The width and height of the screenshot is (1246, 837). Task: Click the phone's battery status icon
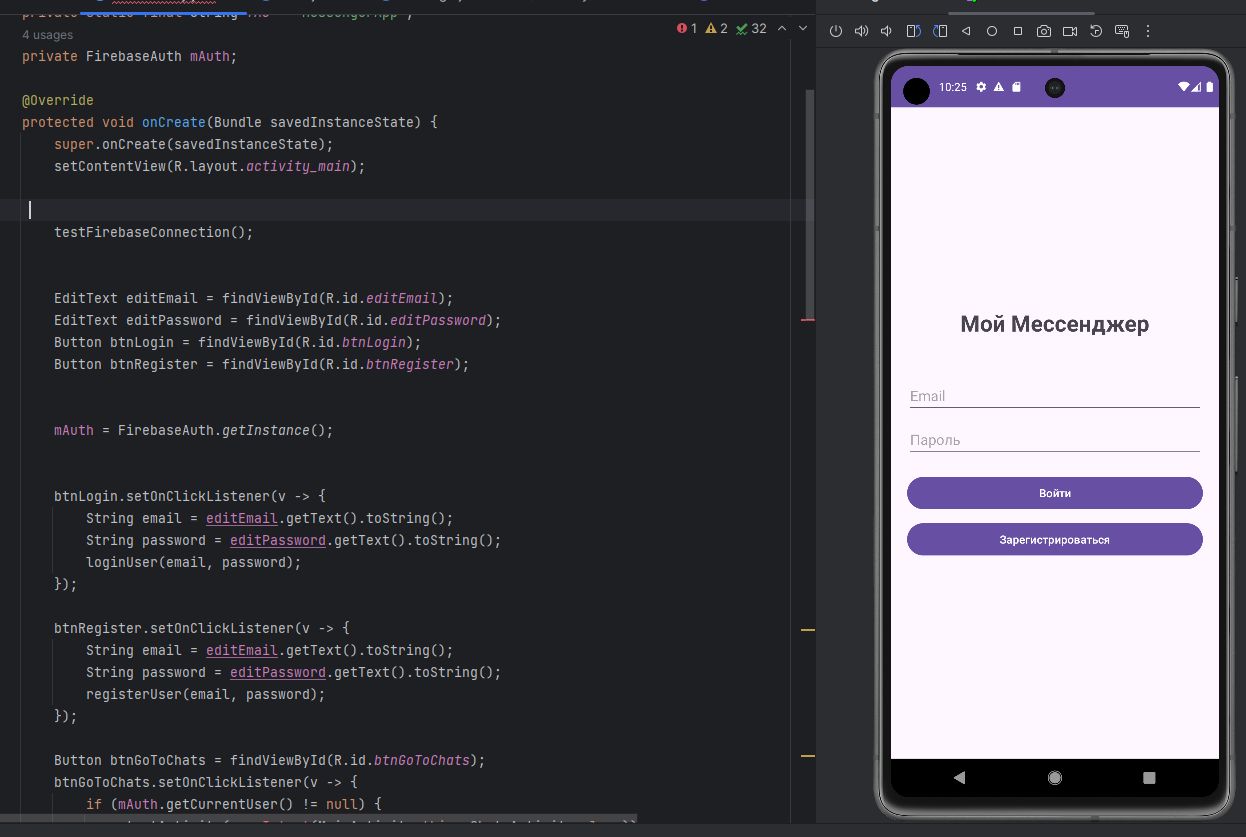[x=1209, y=87]
